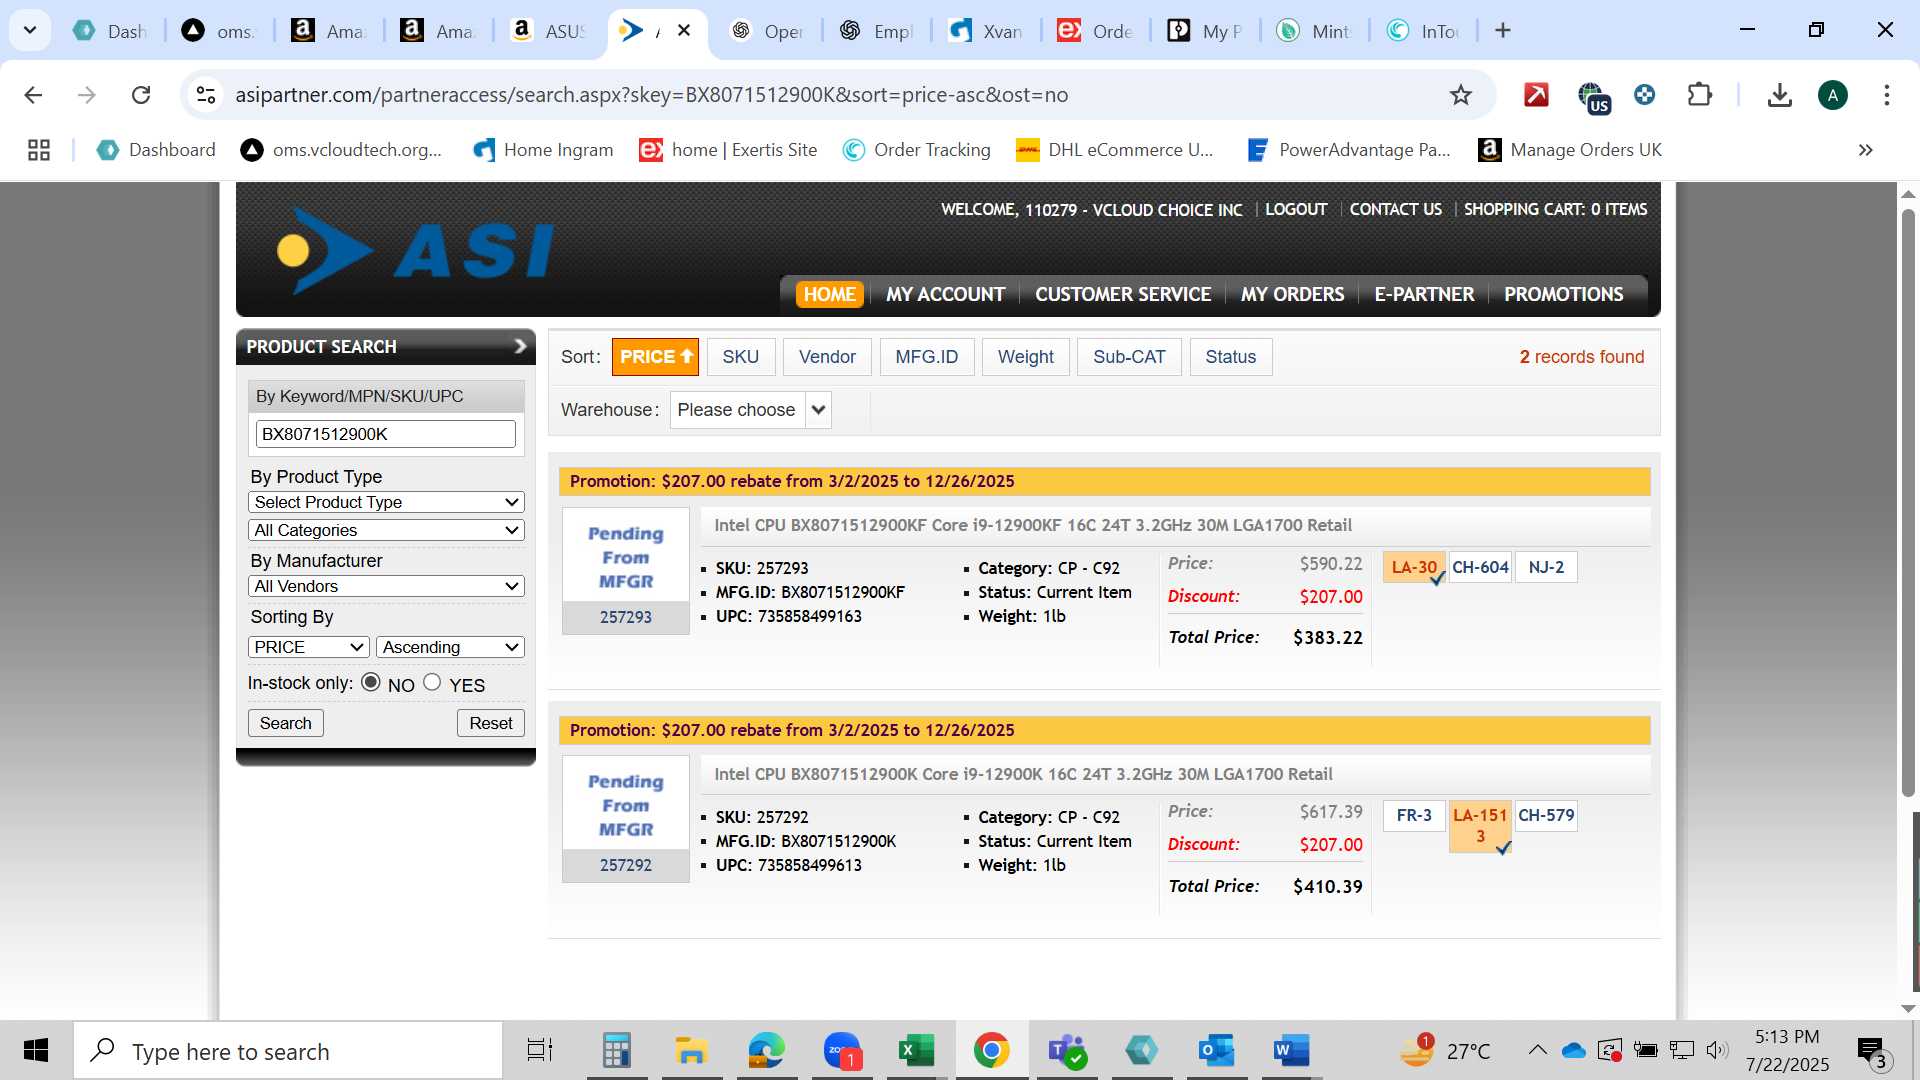Show more bookmarks with double chevron
1920x1080 pixels.
1865,150
